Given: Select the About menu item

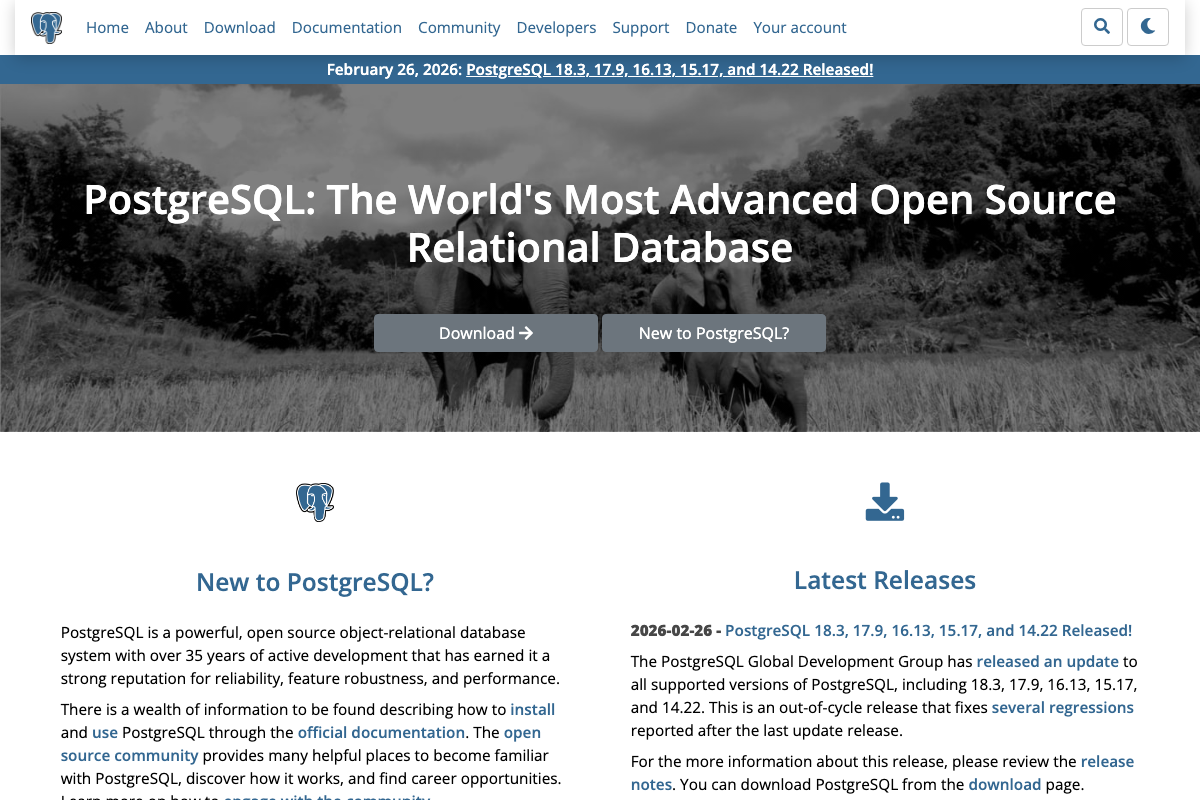Looking at the screenshot, I should tap(166, 28).
